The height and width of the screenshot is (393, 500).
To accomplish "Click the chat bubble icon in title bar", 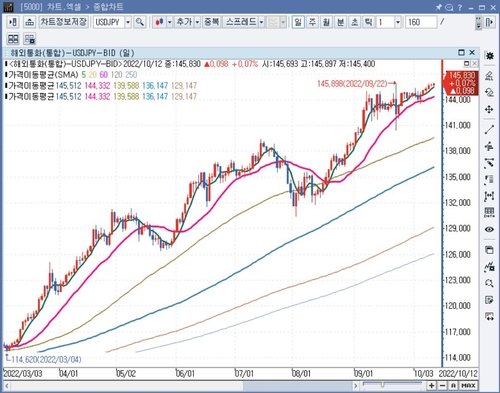I will tap(449, 7).
